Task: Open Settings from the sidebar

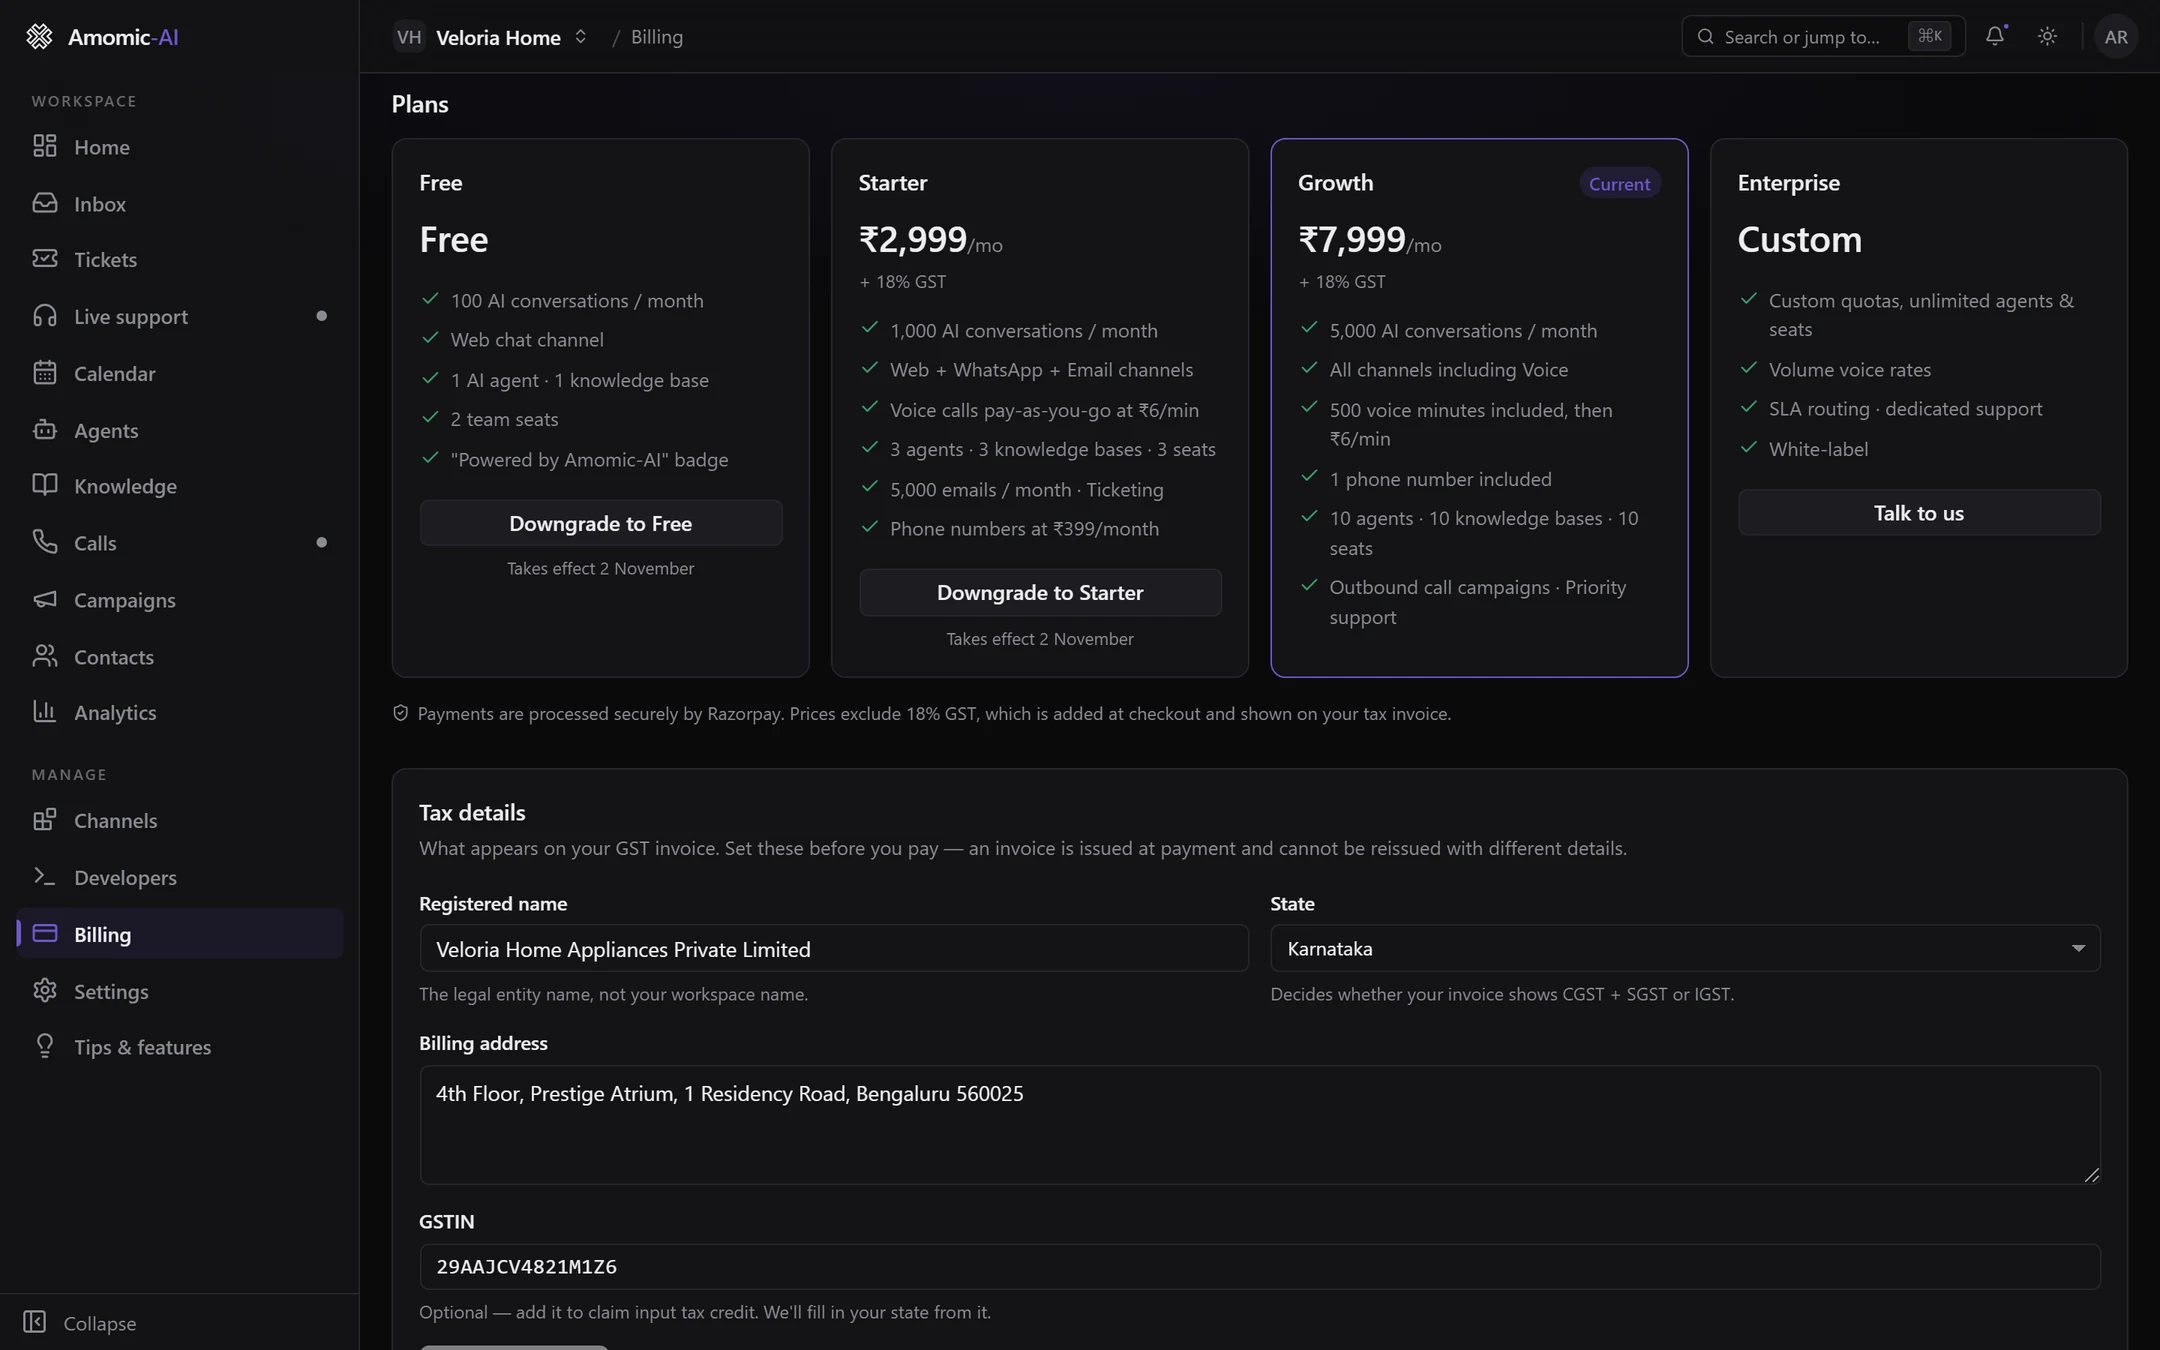Action: [180, 992]
